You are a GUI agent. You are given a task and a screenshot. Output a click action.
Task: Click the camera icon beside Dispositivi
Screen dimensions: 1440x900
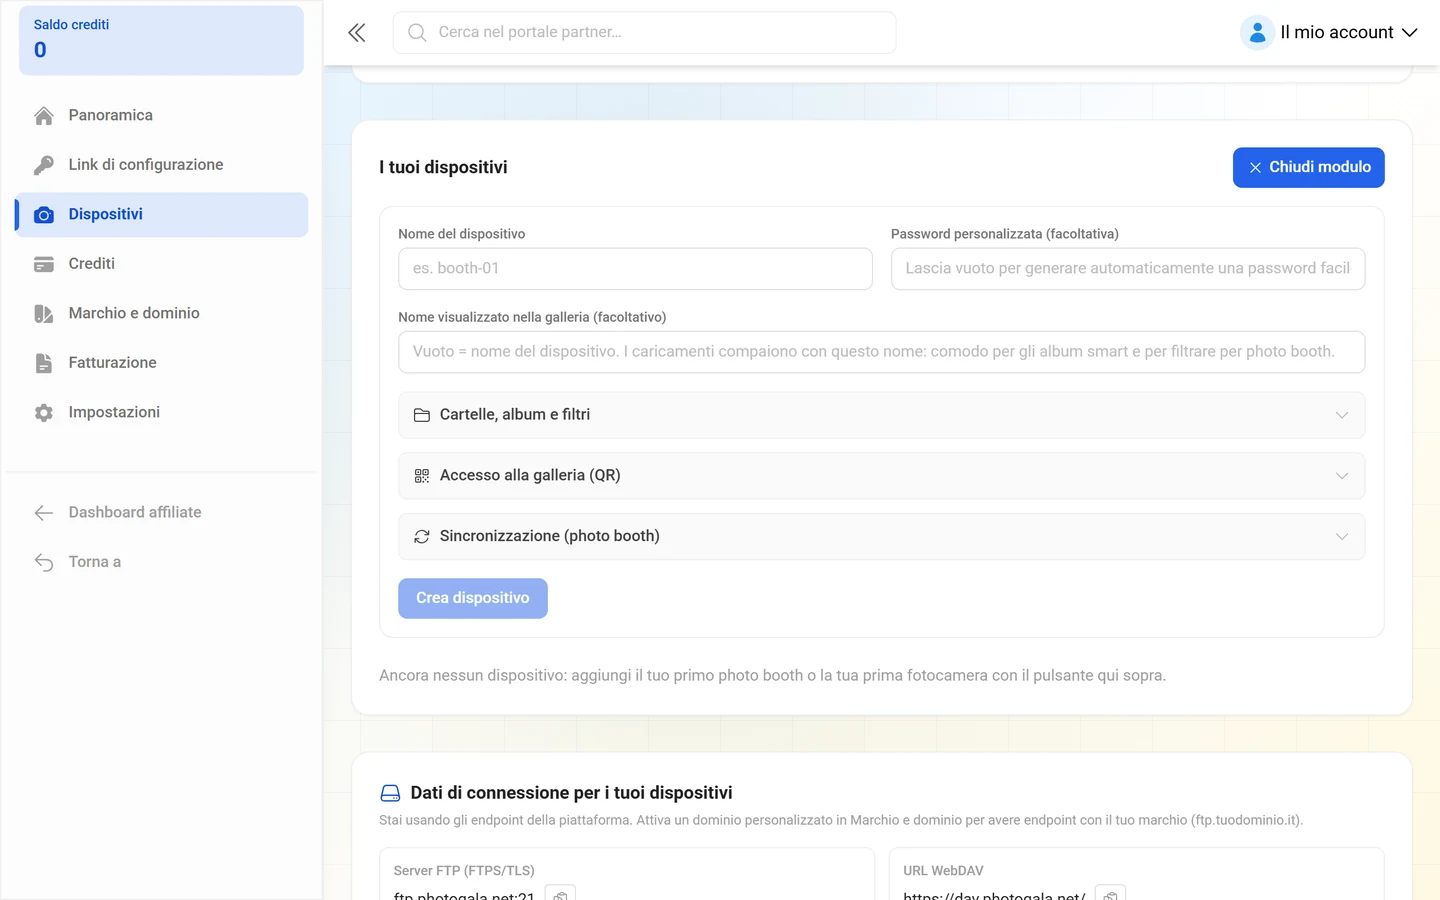pos(44,215)
